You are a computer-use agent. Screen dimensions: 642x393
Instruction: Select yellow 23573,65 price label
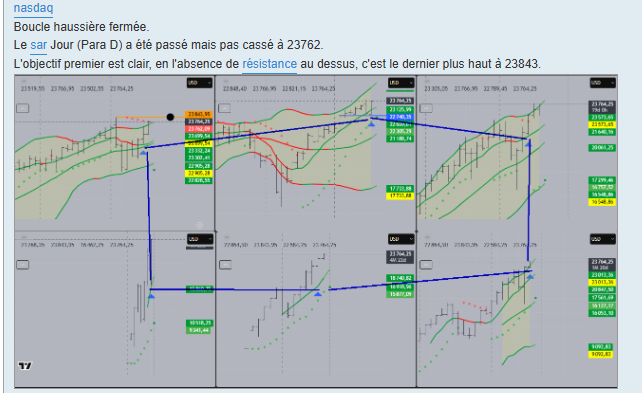(x=602, y=124)
